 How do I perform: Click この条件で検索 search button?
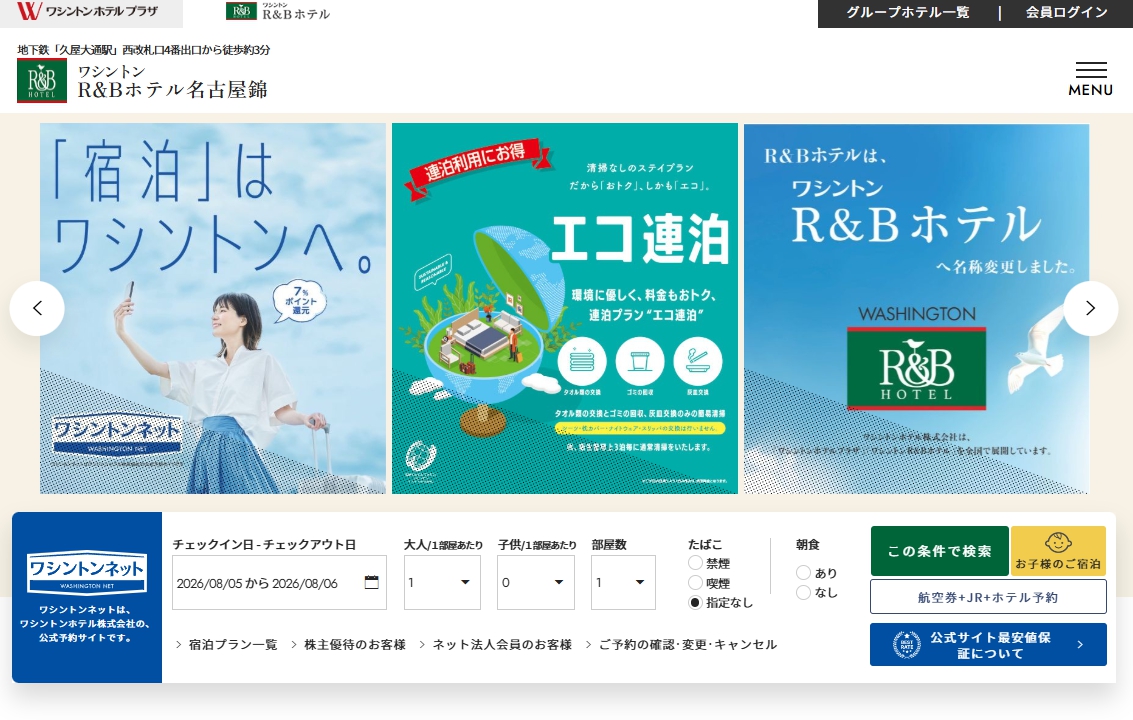coord(939,551)
